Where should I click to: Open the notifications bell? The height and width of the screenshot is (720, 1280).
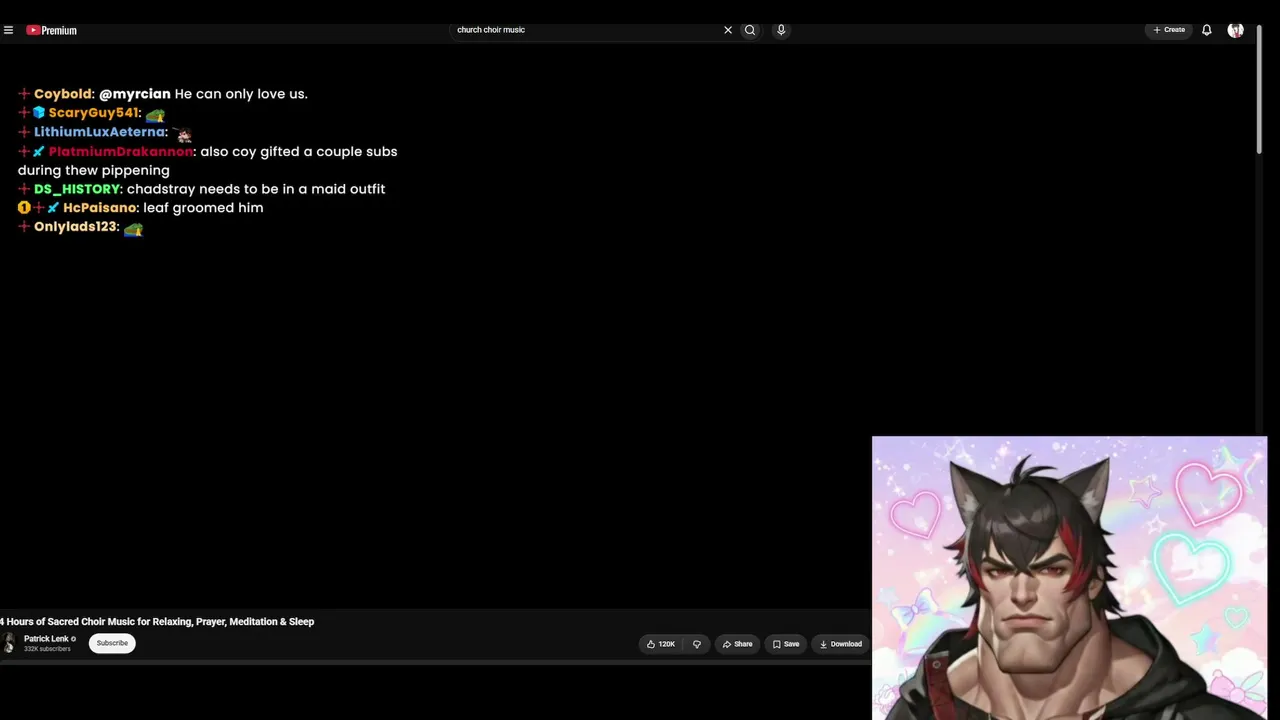click(1207, 30)
